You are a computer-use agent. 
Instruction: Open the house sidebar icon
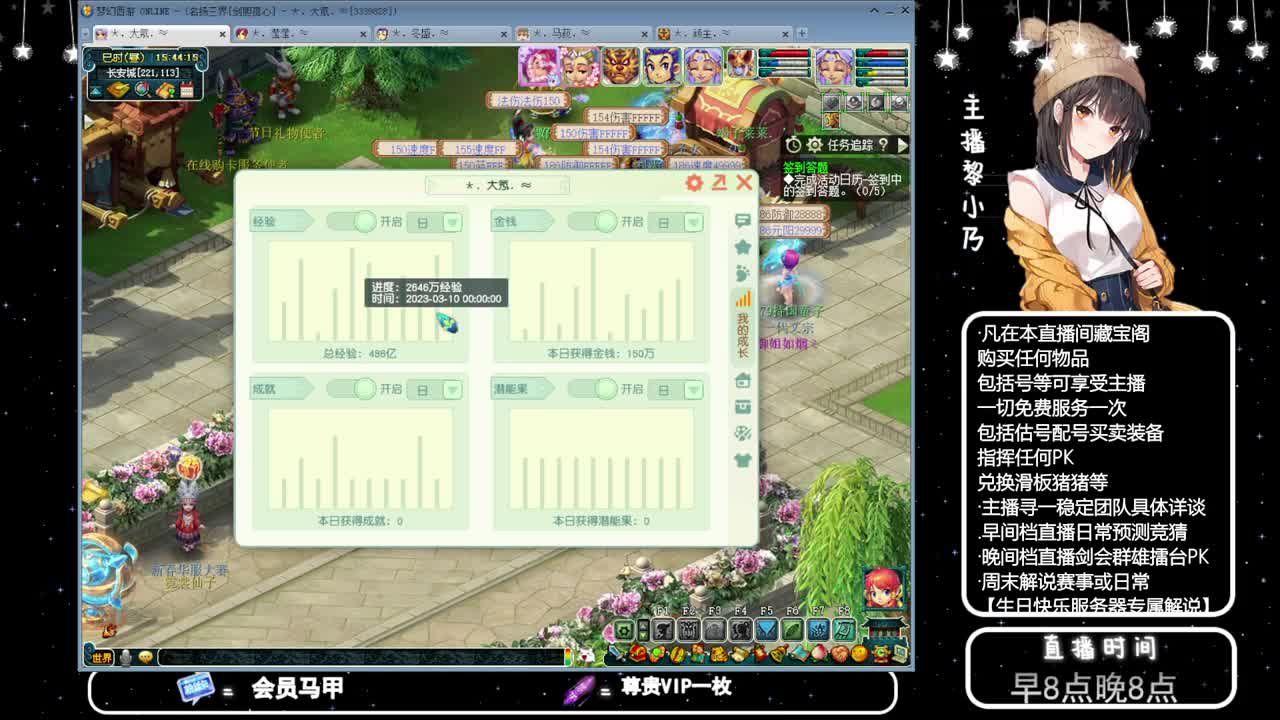[742, 381]
